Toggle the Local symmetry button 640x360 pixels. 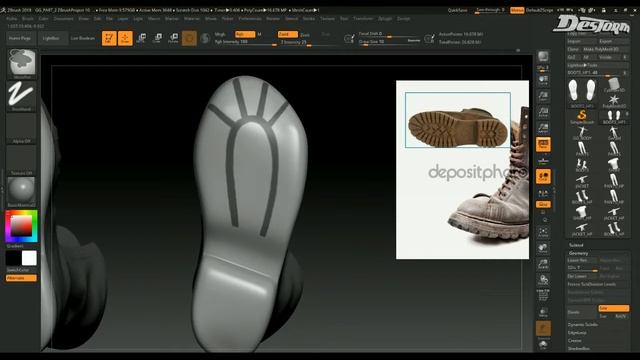click(543, 176)
